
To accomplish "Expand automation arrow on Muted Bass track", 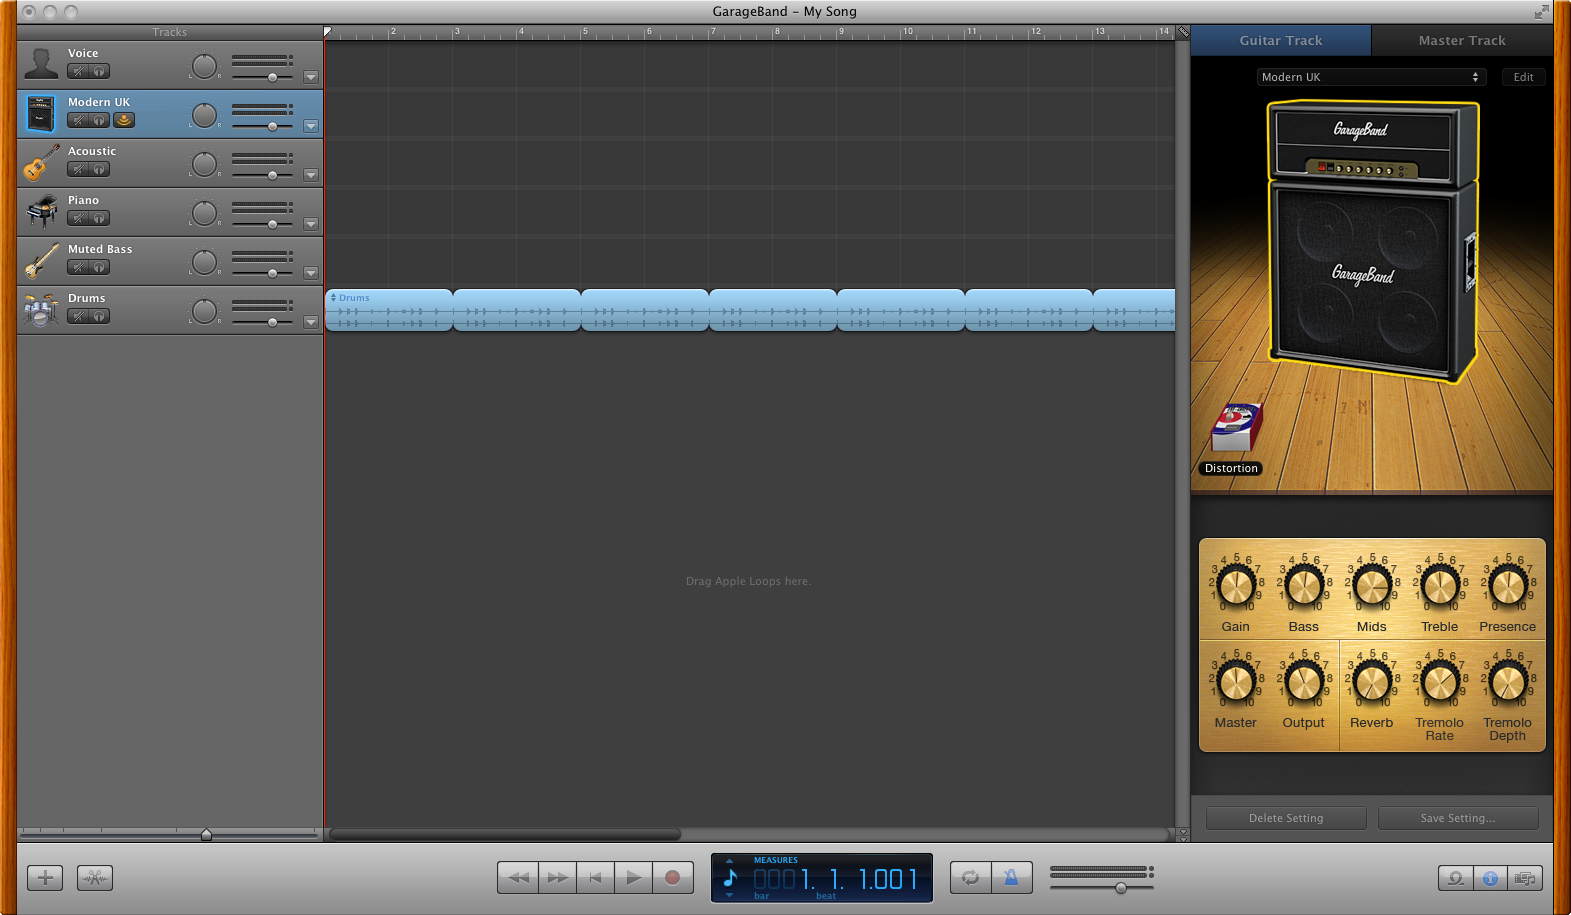I will coord(311,273).
